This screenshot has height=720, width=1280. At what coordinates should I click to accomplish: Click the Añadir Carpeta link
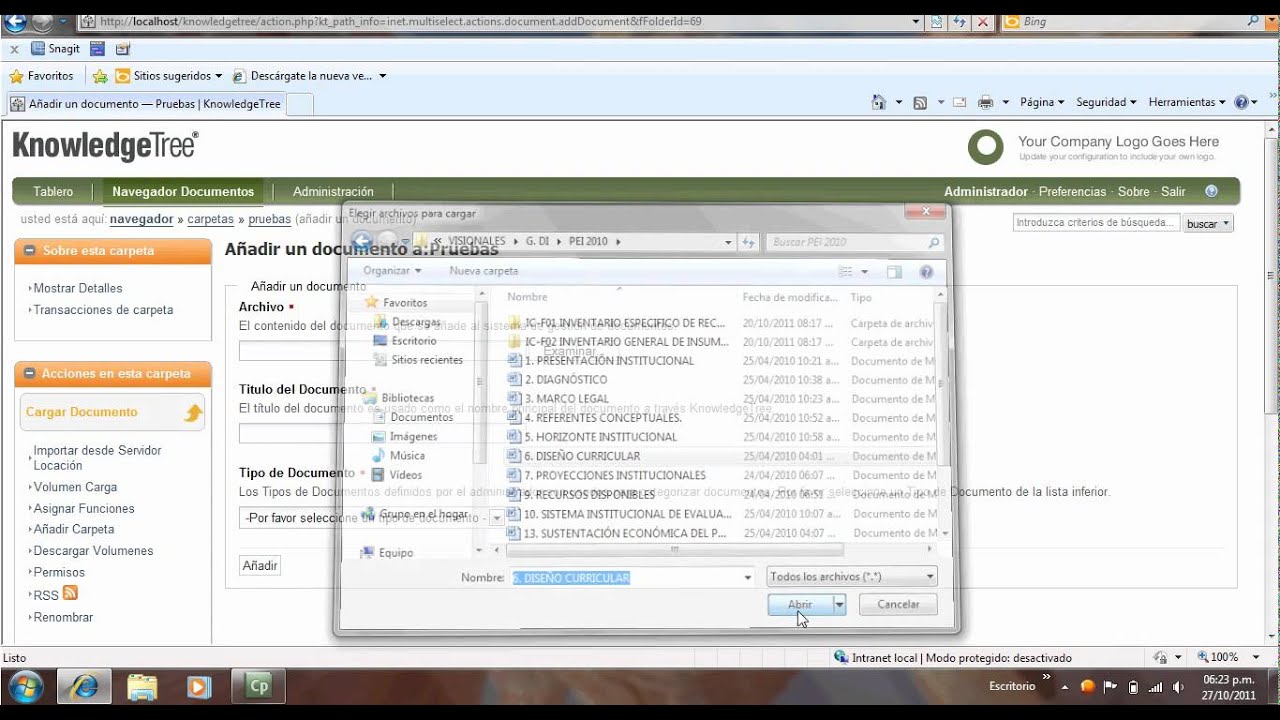[x=74, y=529]
